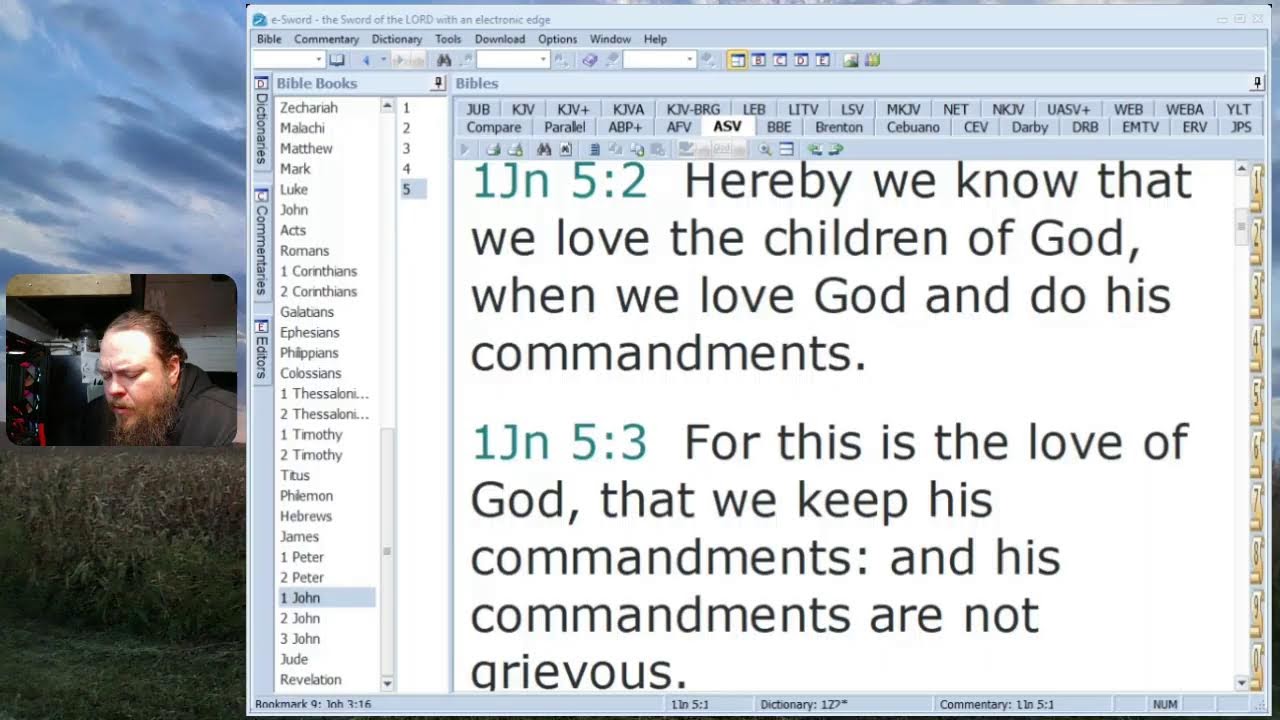Open dropdown arrow next to back button
This screenshot has width=1280, height=720.
tap(382, 60)
